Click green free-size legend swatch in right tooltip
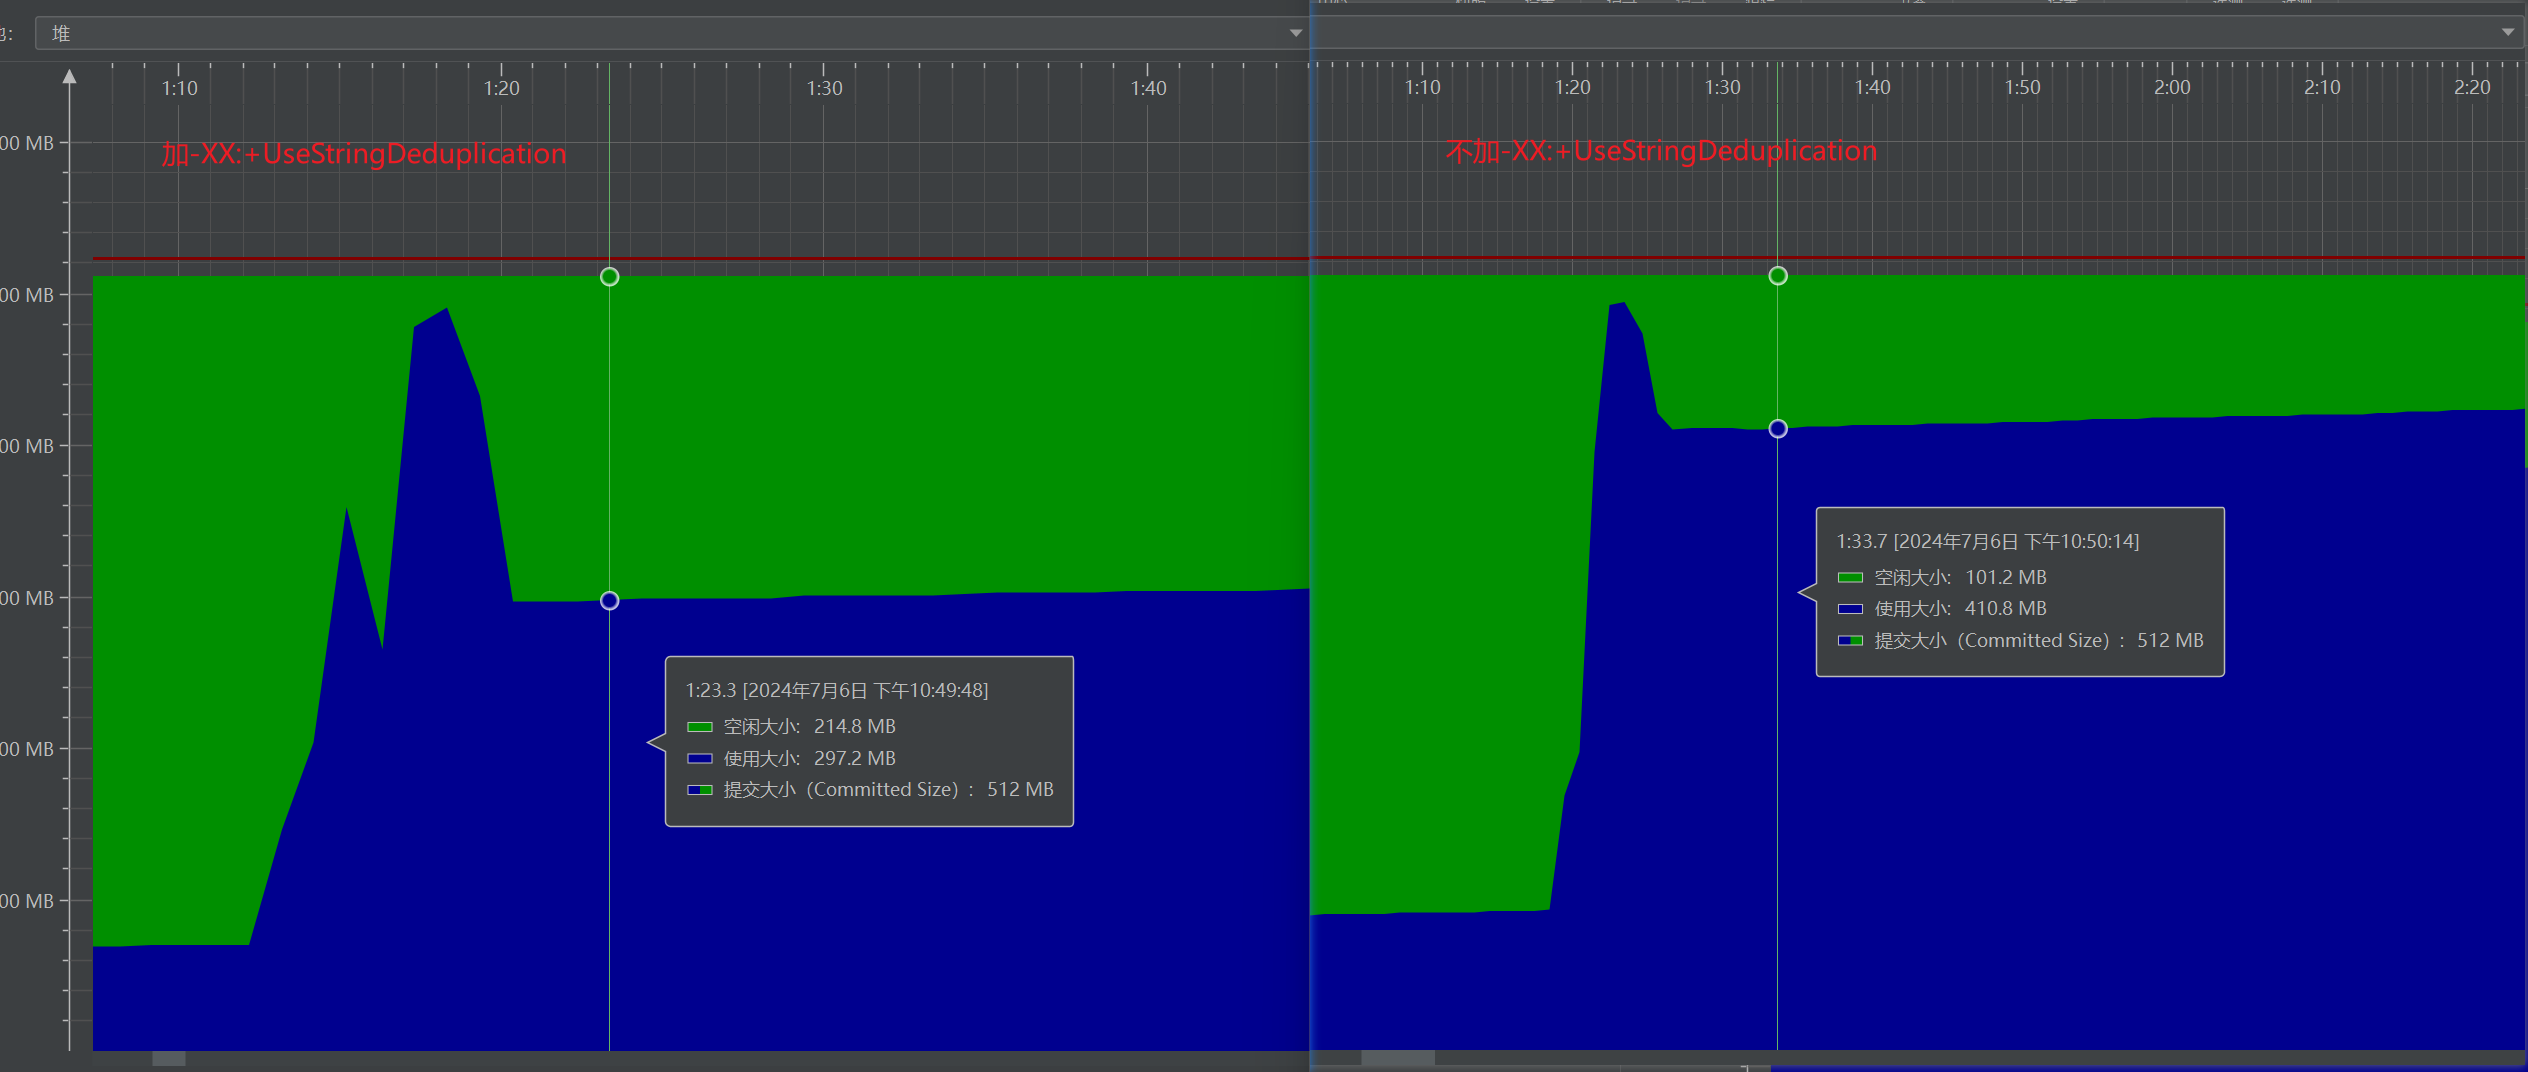The image size is (2528, 1072). coord(1850,578)
